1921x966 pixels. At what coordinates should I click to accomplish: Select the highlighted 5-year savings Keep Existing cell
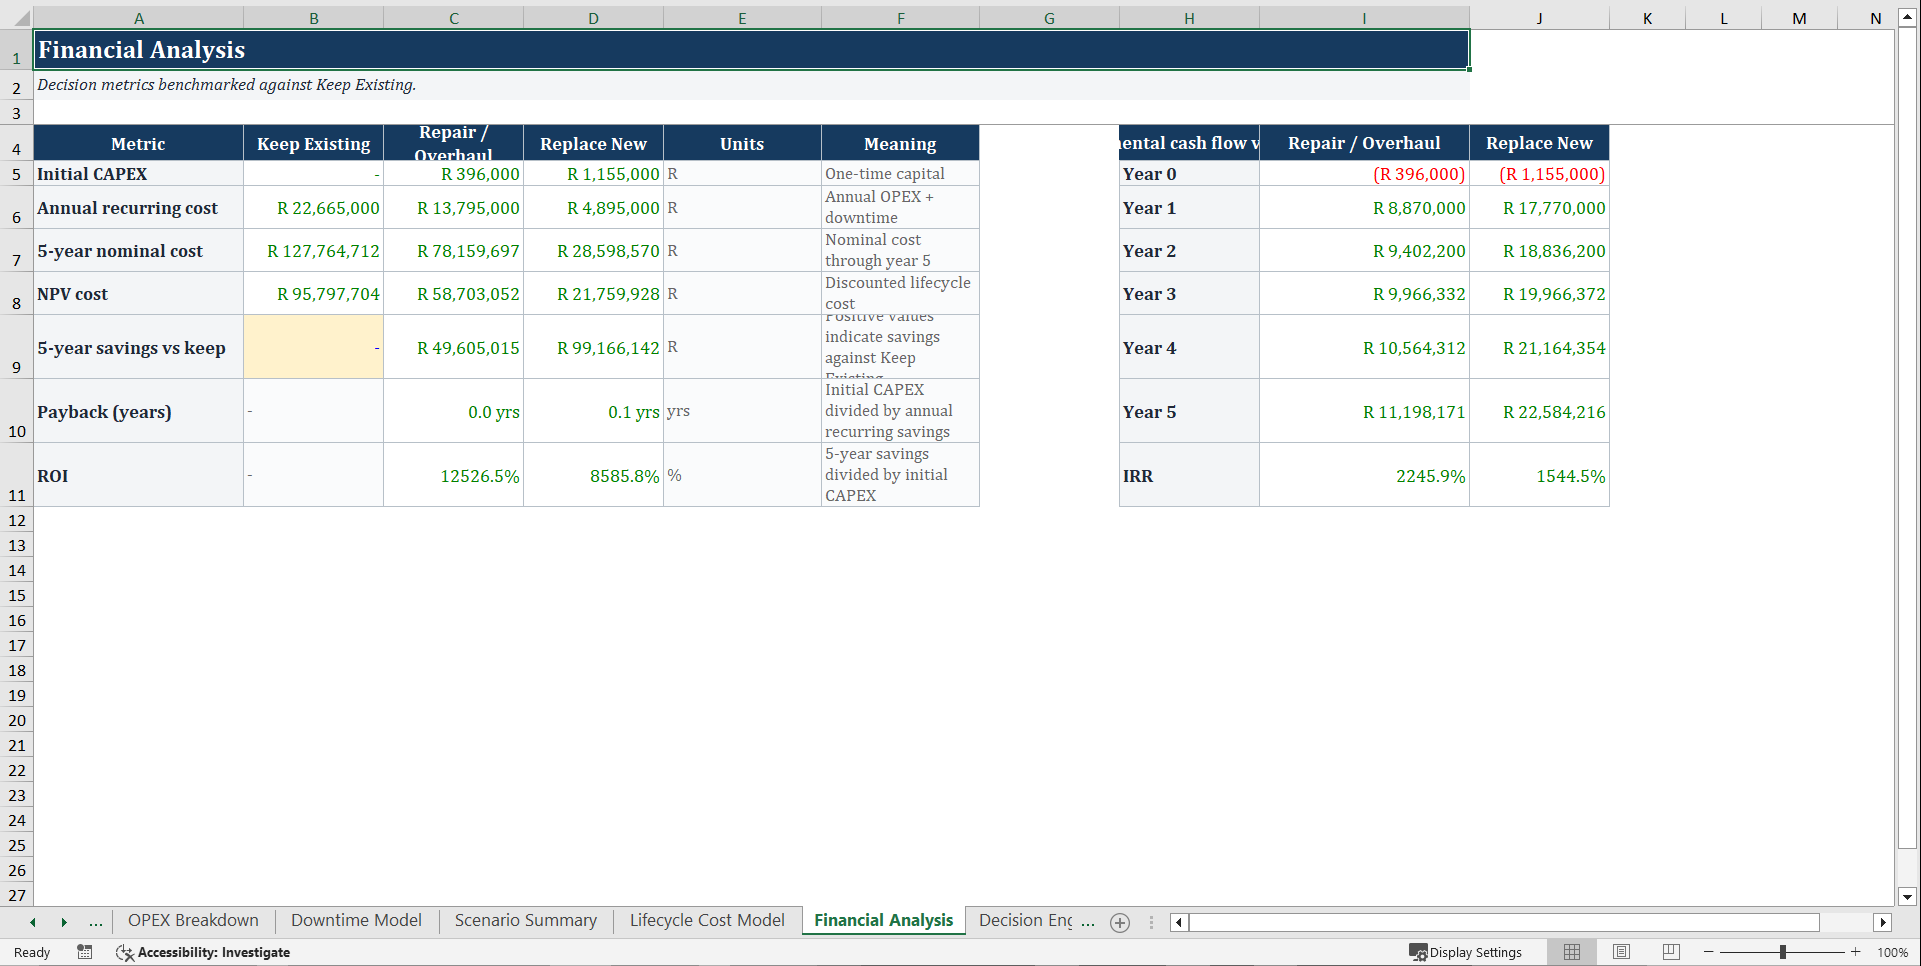pos(313,347)
